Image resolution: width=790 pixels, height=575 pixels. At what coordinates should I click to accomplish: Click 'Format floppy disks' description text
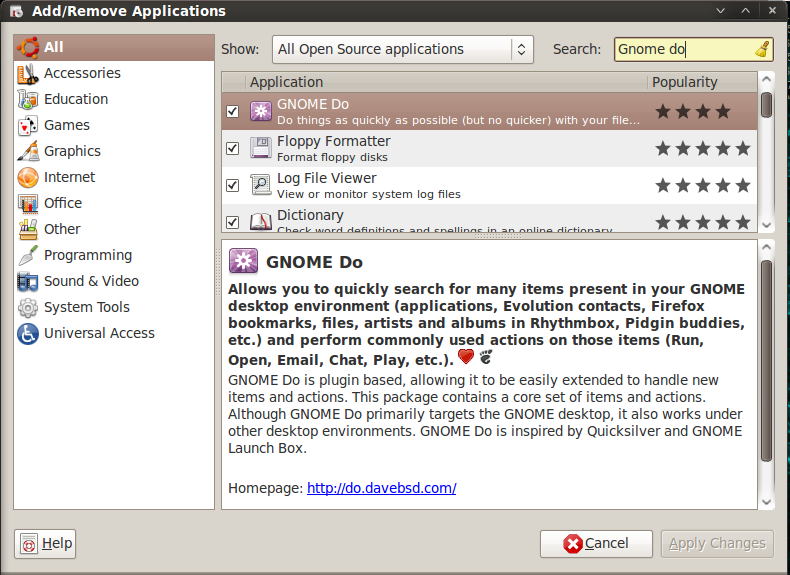[332, 157]
